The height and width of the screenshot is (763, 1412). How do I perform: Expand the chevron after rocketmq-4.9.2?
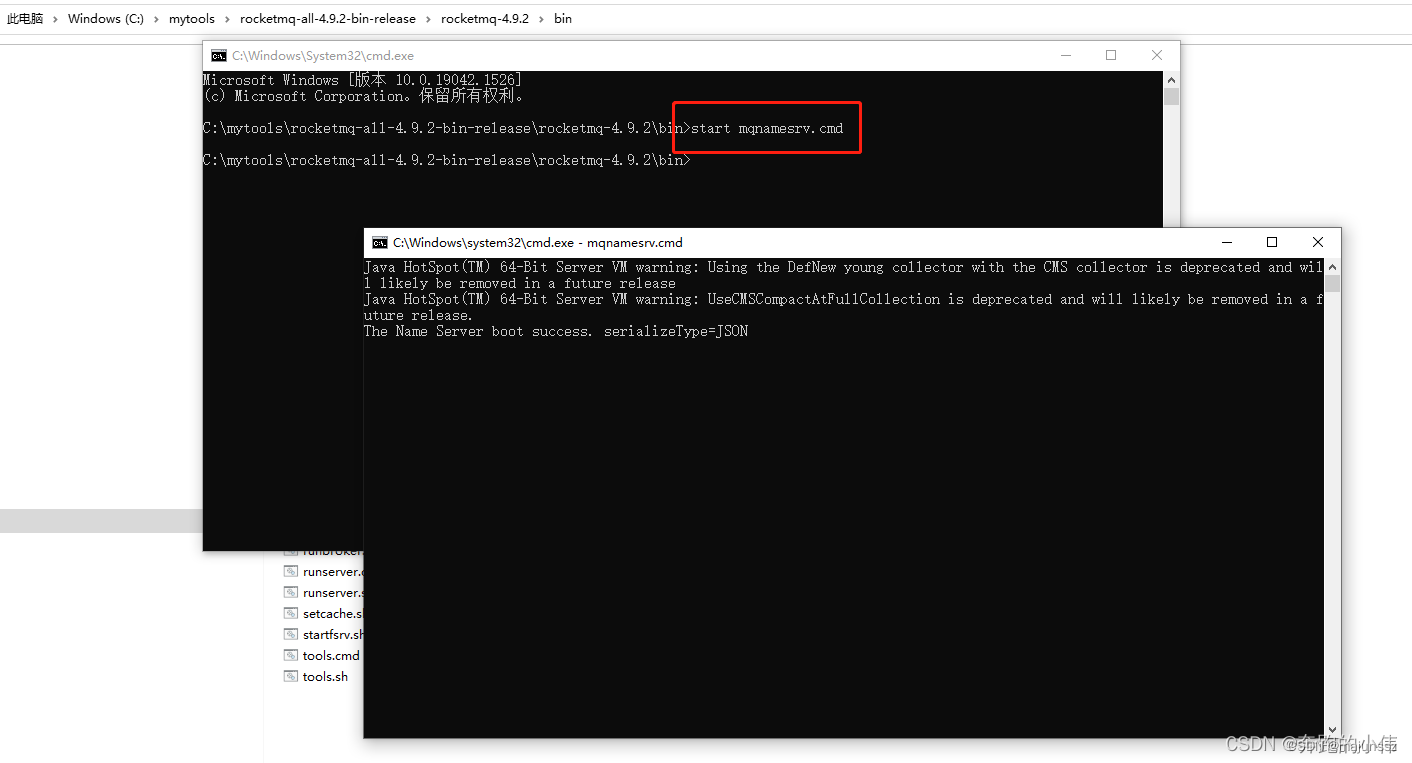coord(542,19)
